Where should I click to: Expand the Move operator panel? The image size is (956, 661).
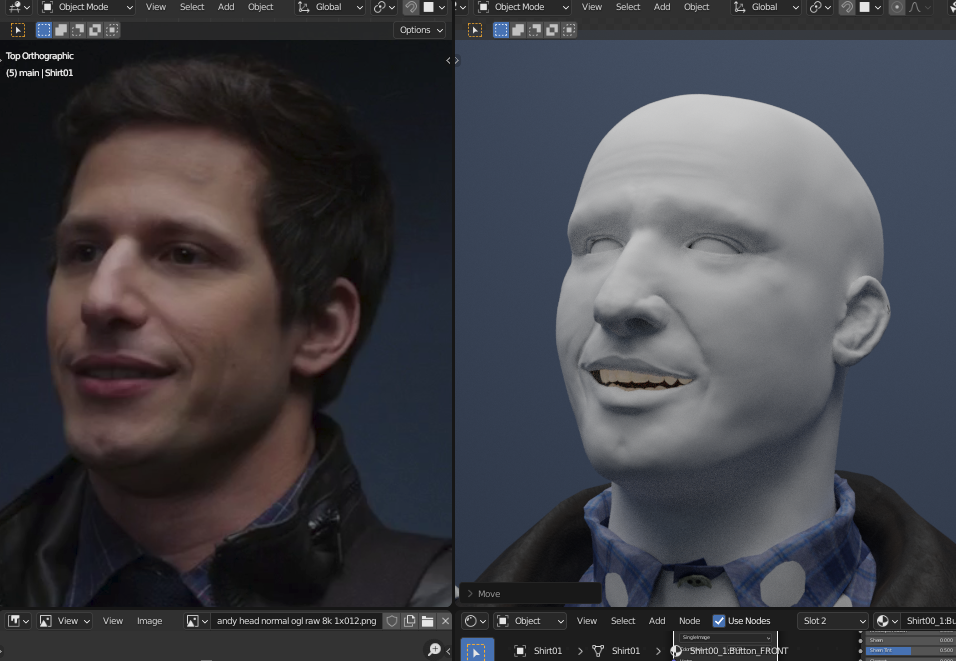pos(529,593)
